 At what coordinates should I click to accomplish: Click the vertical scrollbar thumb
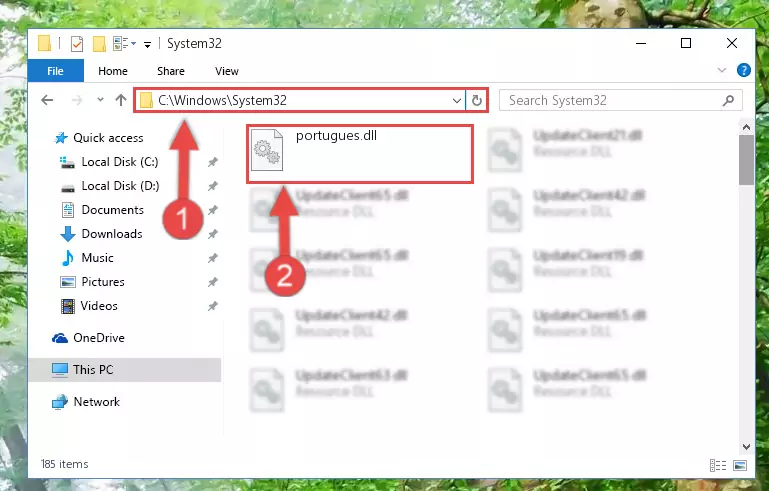746,160
